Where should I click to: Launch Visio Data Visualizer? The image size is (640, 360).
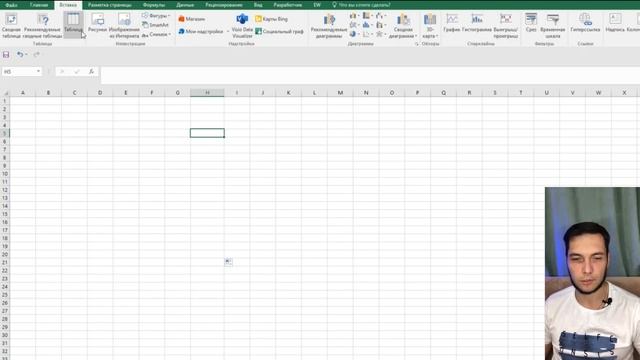coord(242,26)
